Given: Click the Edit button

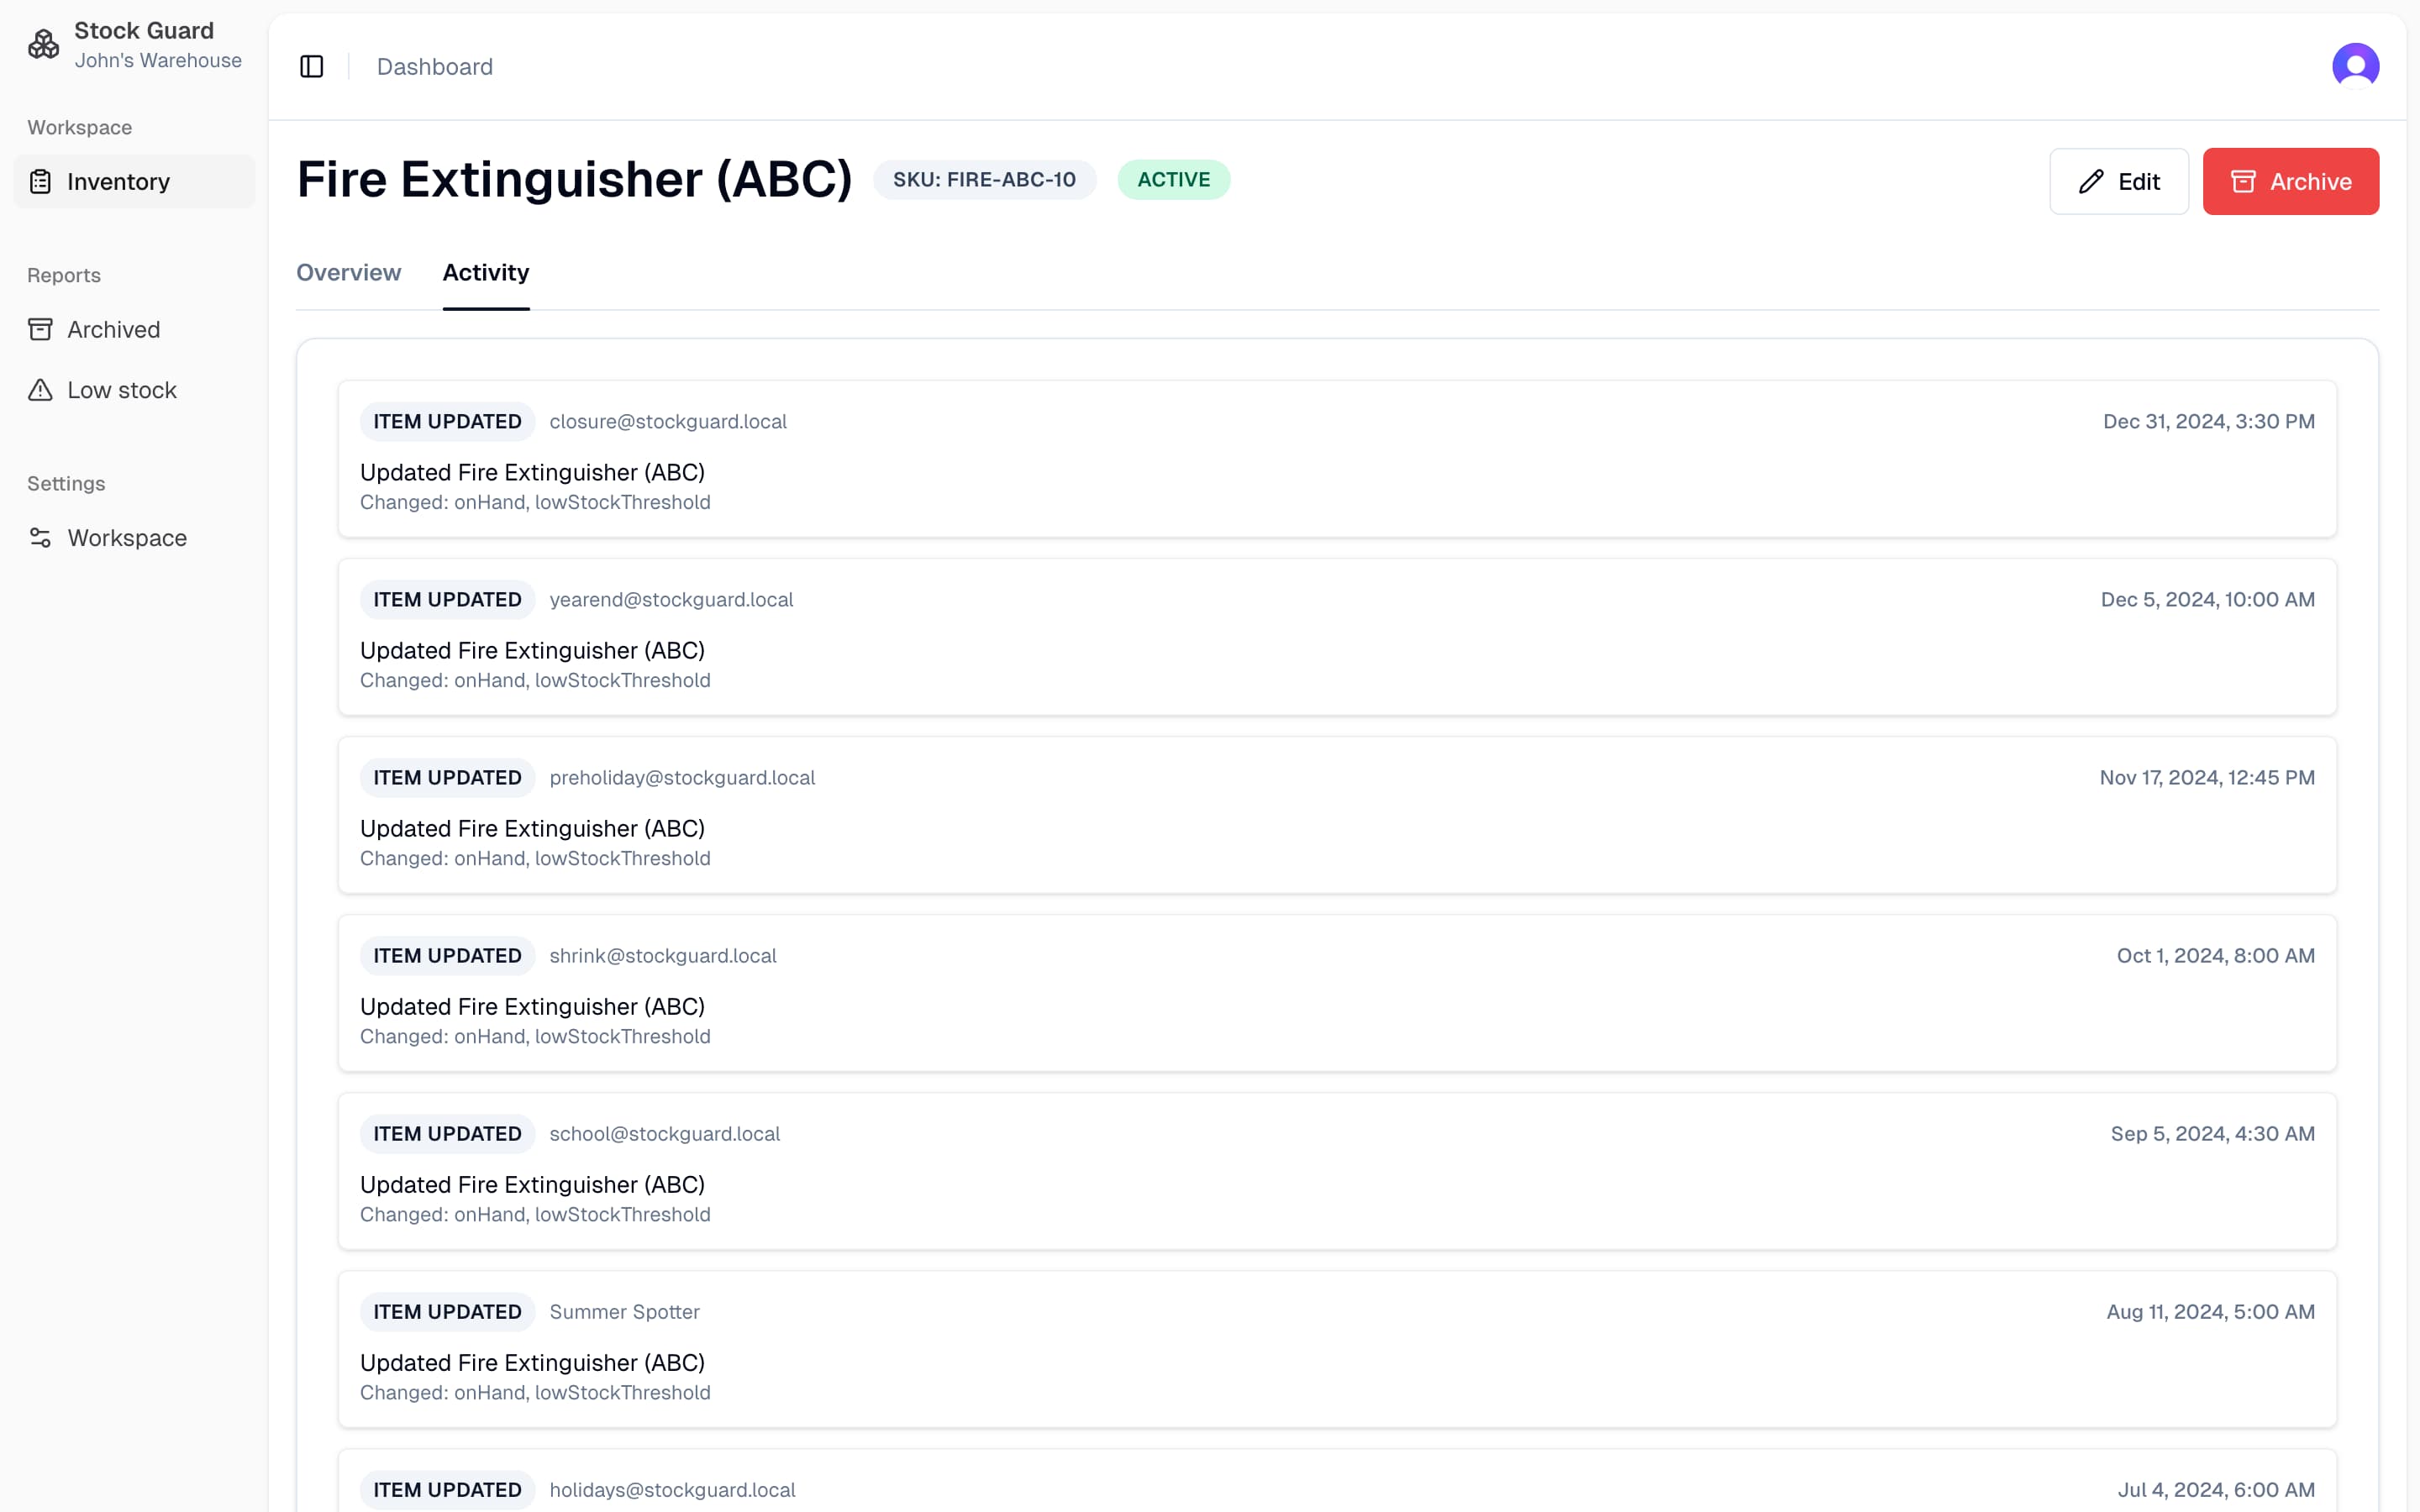Looking at the screenshot, I should pos(2119,181).
